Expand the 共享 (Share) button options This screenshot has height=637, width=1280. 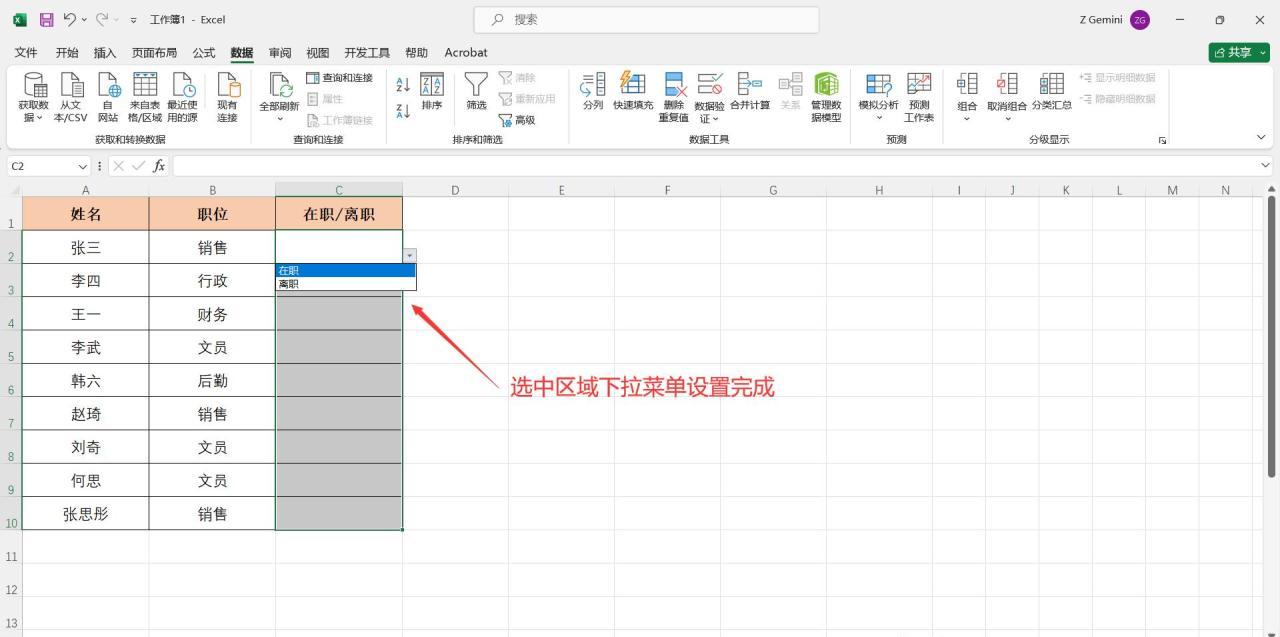point(1263,52)
